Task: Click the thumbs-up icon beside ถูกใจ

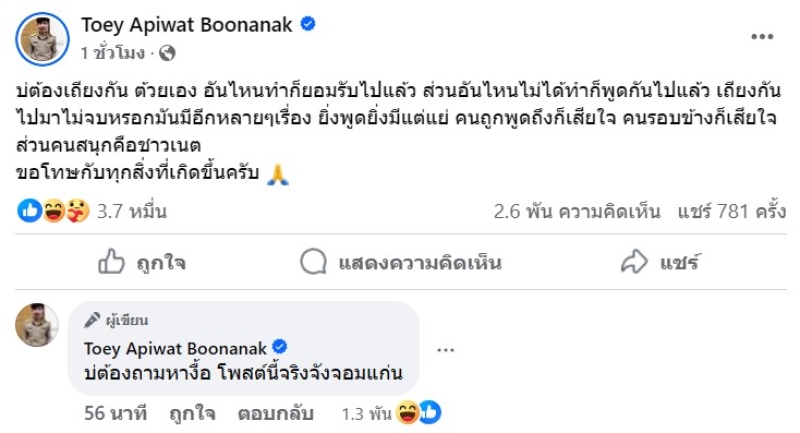Action: click(x=110, y=263)
